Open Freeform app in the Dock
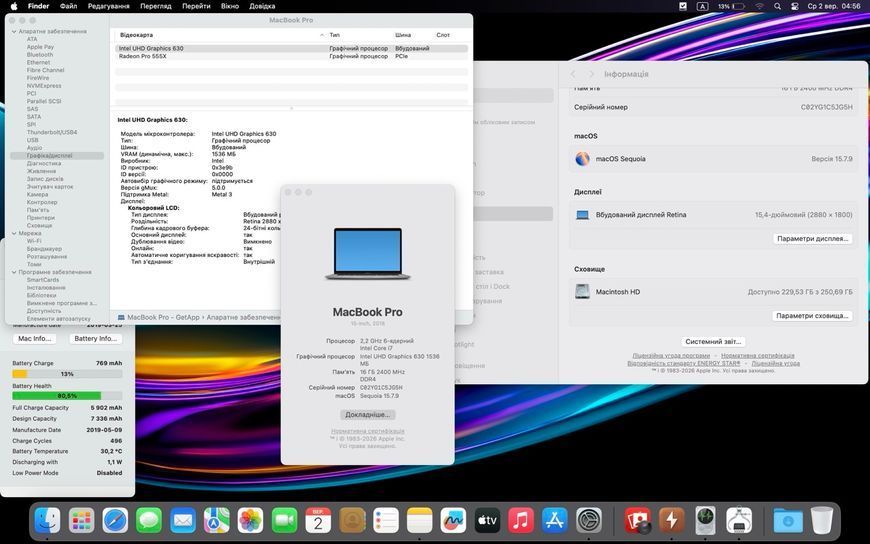The width and height of the screenshot is (870, 544). [453, 520]
